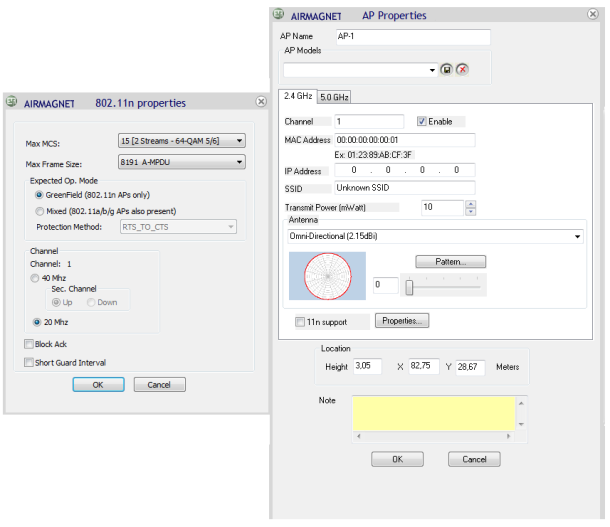This screenshot has height=527, width=610.
Task: Close the AP Properties window
Action: tap(592, 14)
